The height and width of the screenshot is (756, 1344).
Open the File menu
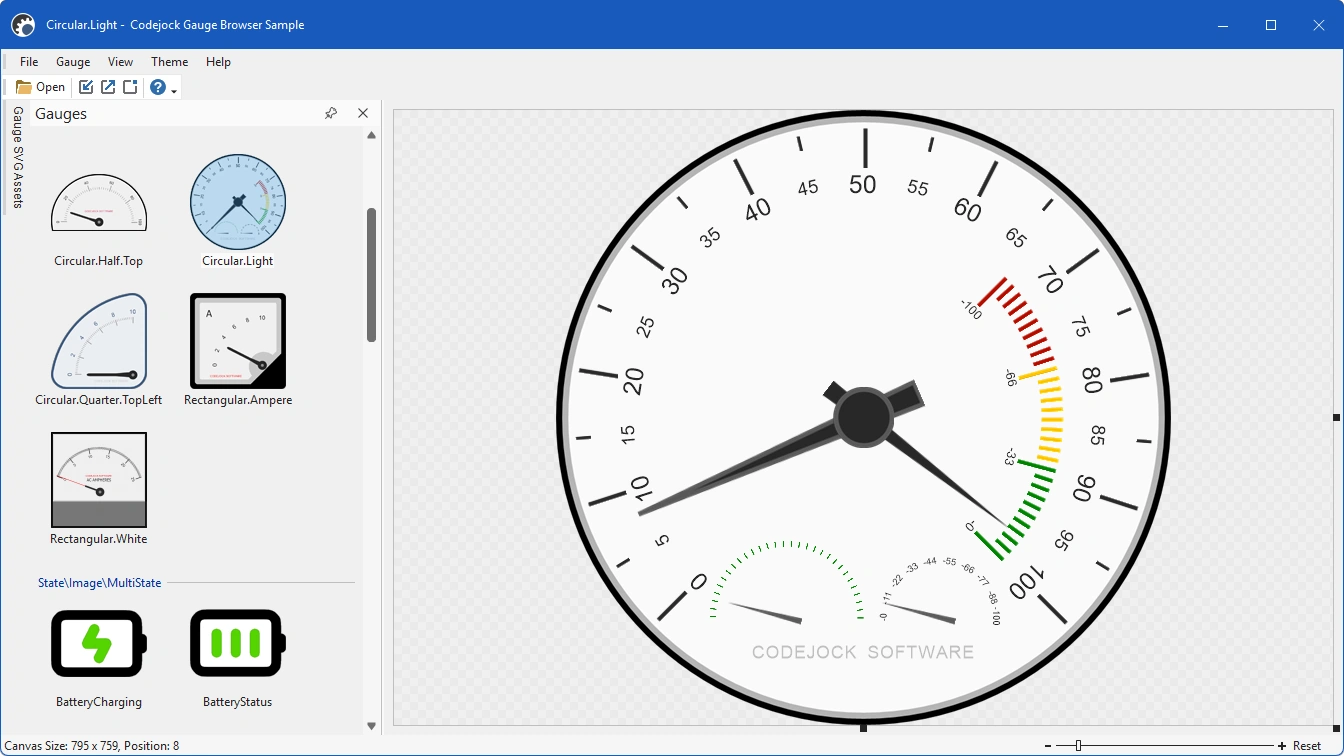[29, 62]
